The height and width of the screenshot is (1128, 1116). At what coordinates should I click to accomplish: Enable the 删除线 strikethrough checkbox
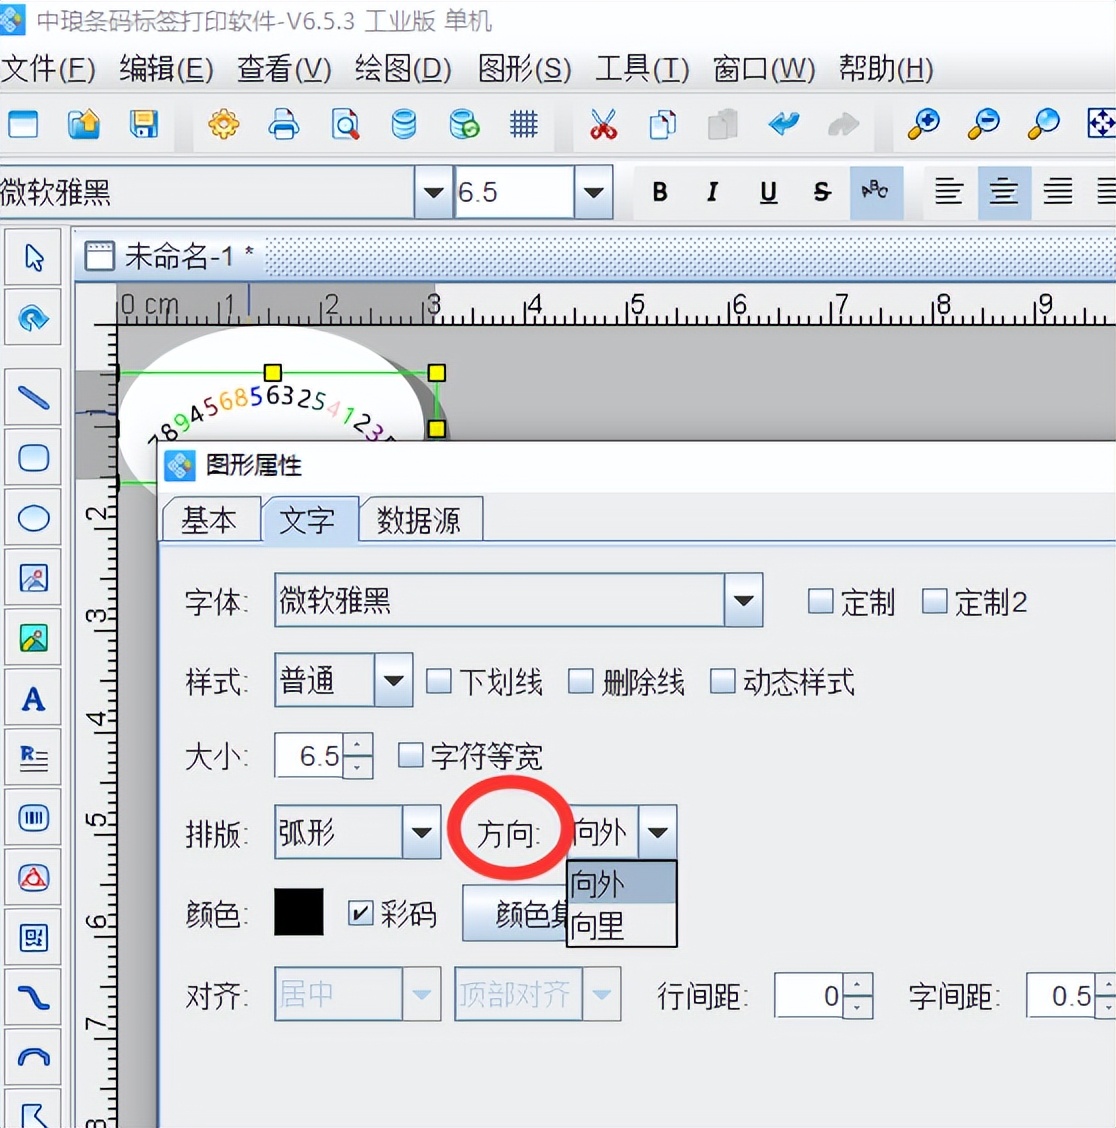pos(581,681)
